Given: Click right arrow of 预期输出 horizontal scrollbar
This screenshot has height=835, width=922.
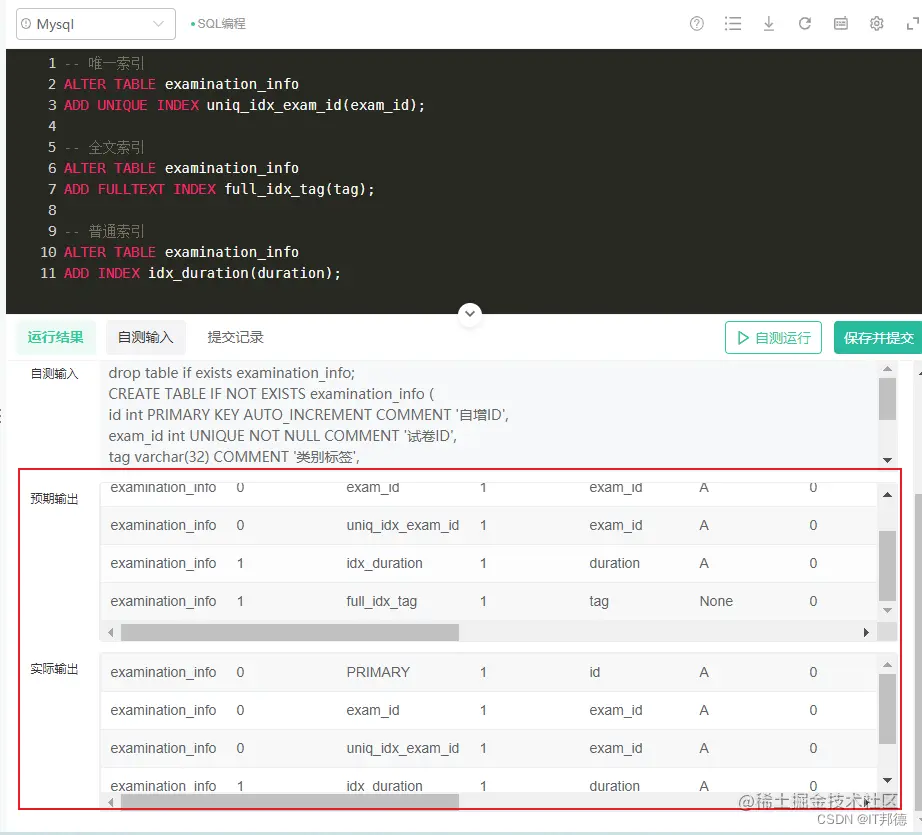Looking at the screenshot, I should (x=866, y=633).
